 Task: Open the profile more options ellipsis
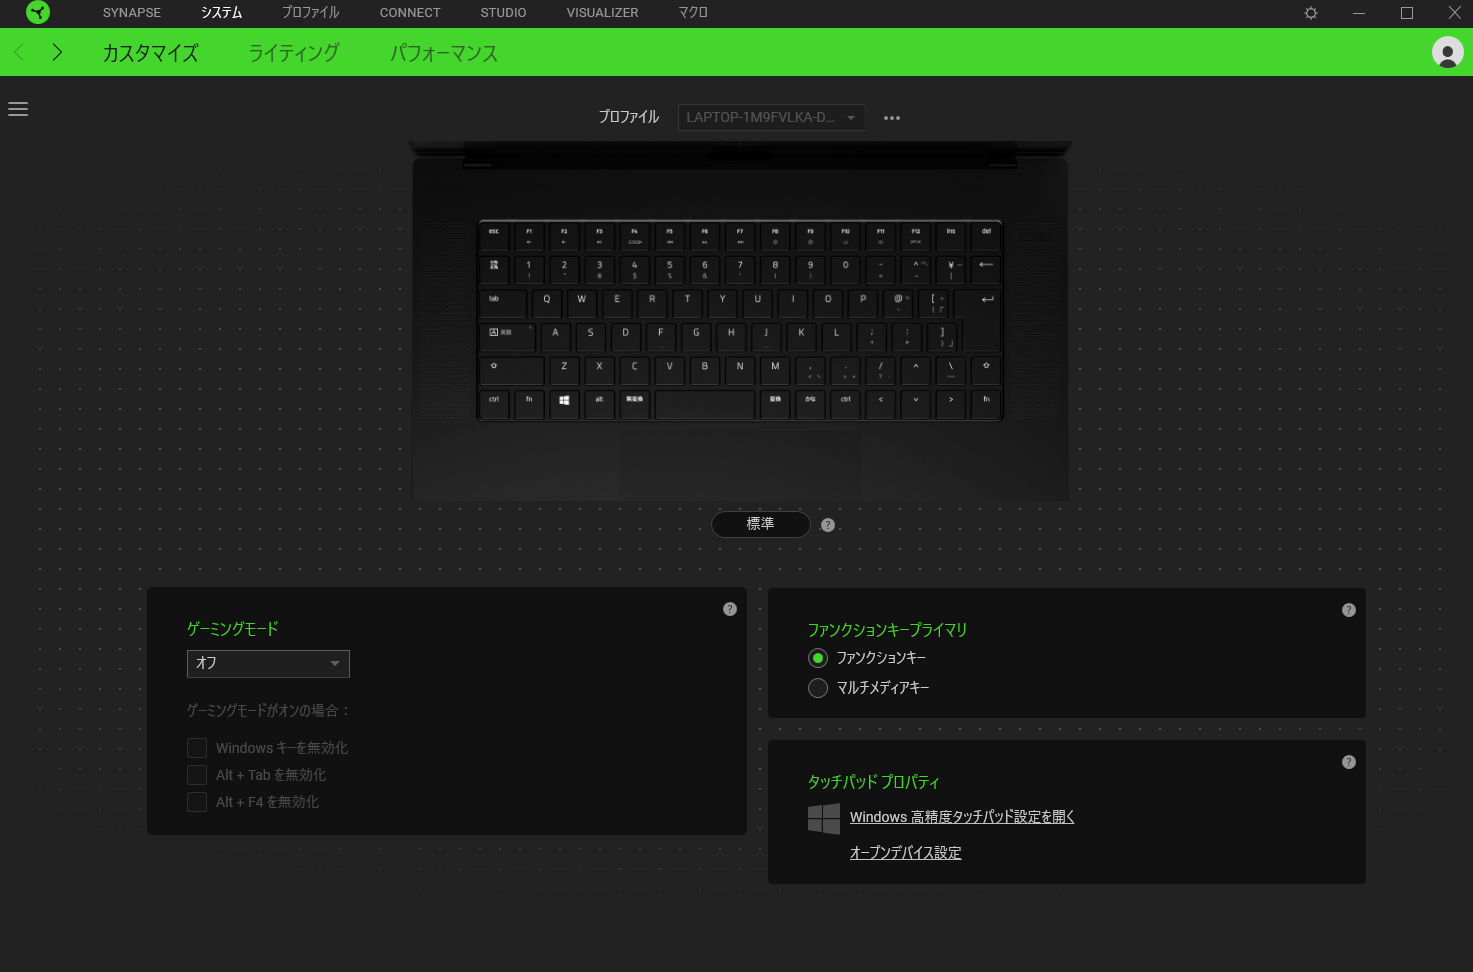point(892,118)
